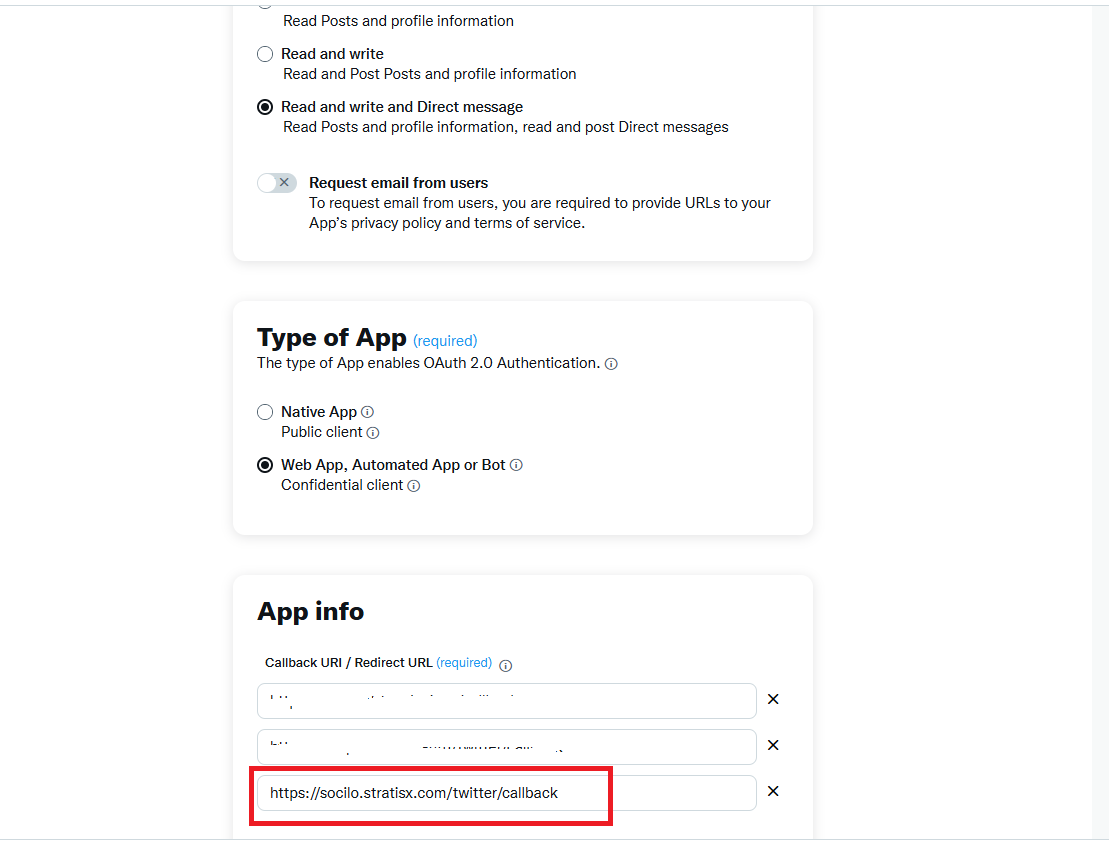Toggle Request email from users switch
1109x865 pixels.
point(277,183)
